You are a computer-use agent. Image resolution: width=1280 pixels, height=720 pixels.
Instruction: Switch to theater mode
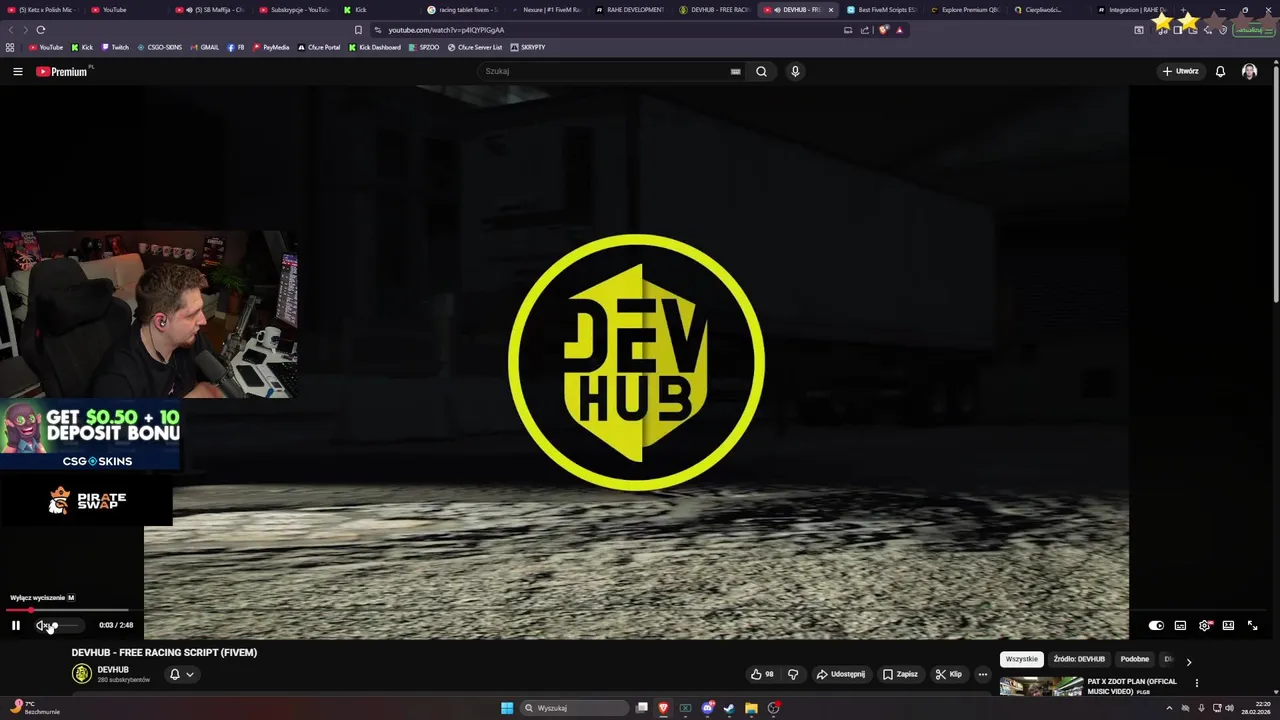point(1228,625)
